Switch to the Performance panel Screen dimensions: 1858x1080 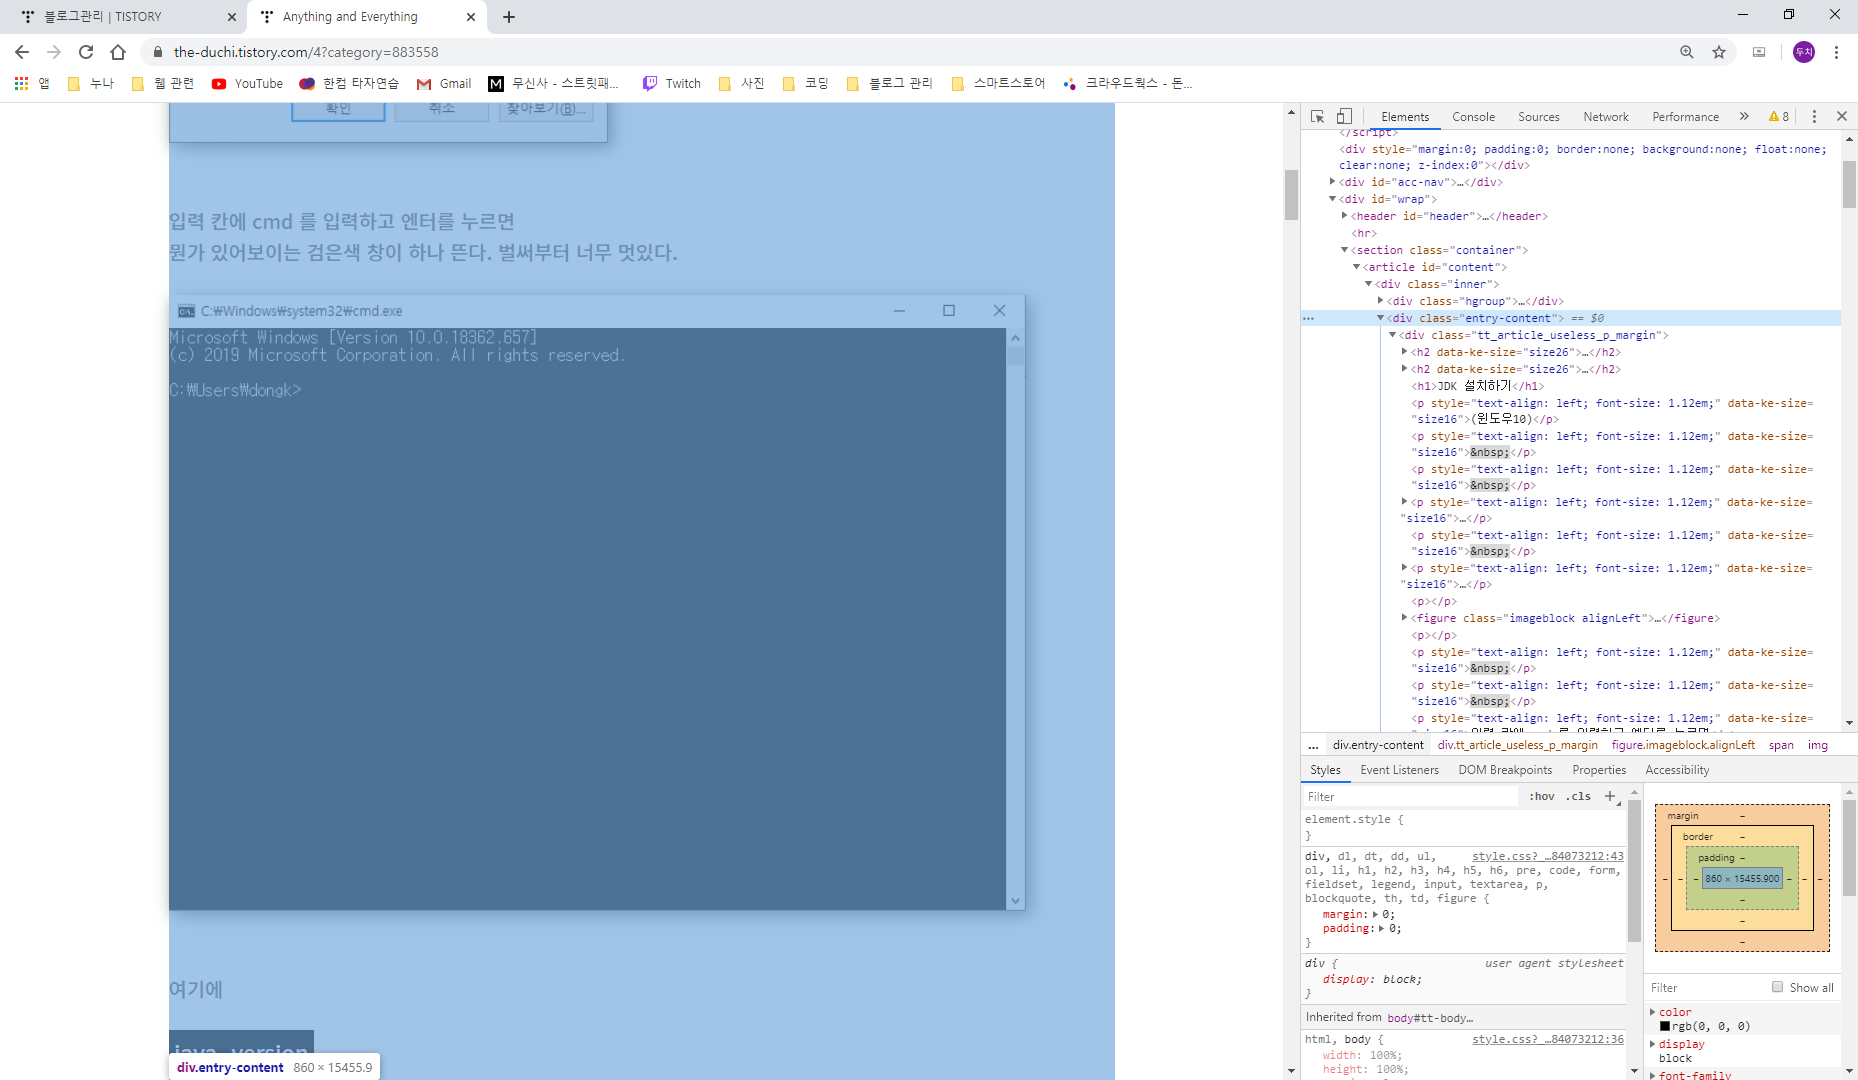[x=1685, y=117]
